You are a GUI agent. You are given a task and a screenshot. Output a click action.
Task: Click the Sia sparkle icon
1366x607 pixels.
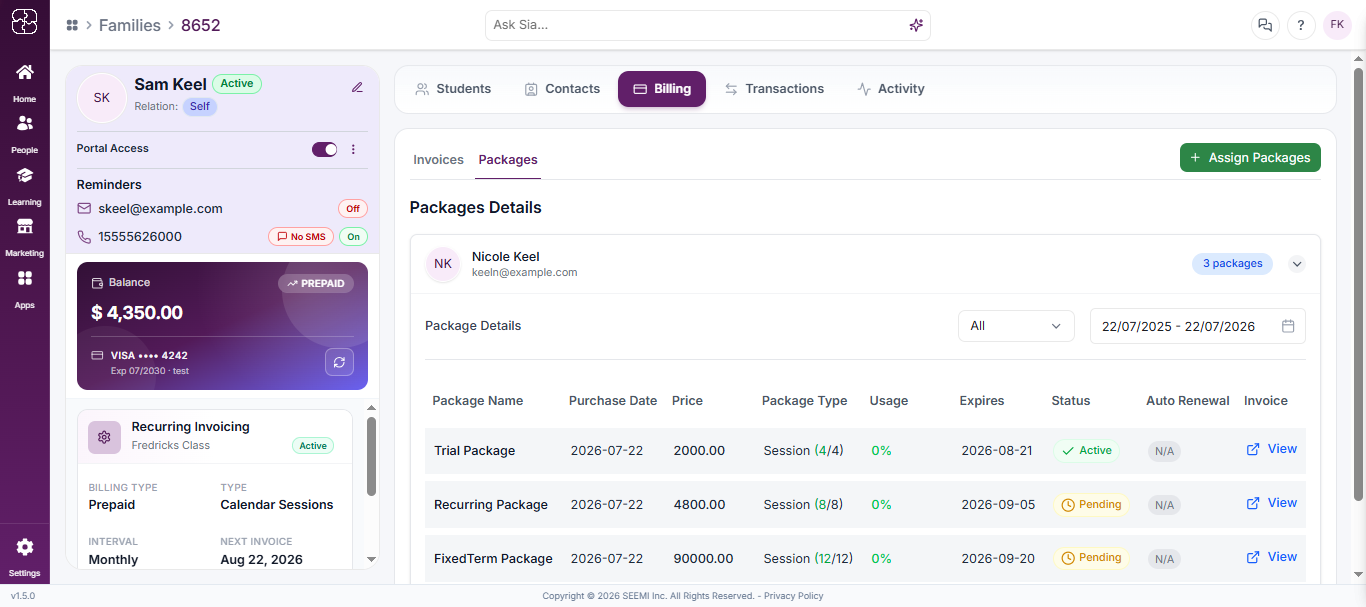pyautogui.click(x=916, y=25)
